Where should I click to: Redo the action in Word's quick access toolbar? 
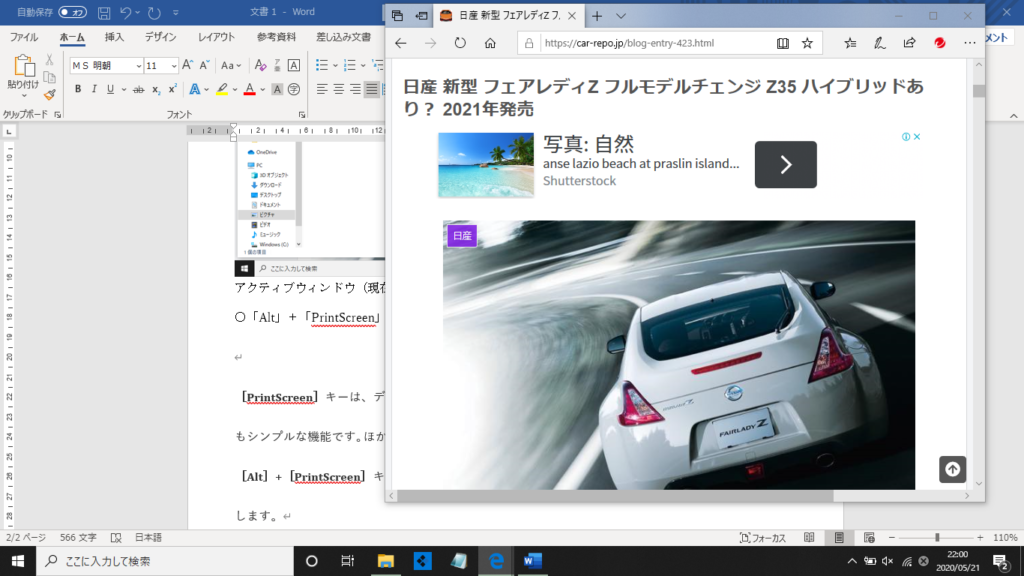coord(154,12)
